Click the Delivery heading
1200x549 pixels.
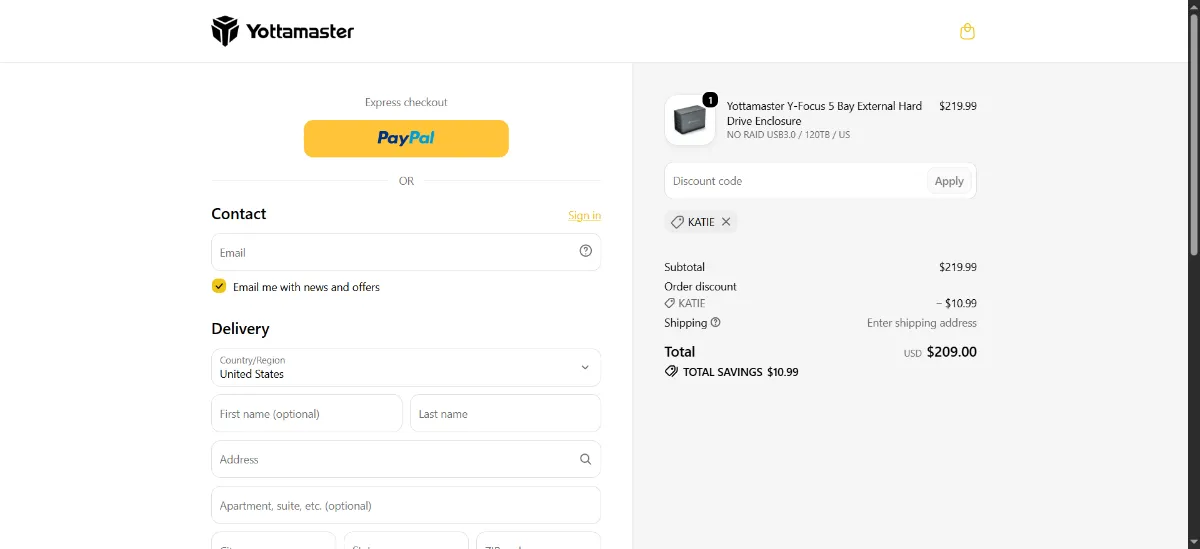(240, 328)
